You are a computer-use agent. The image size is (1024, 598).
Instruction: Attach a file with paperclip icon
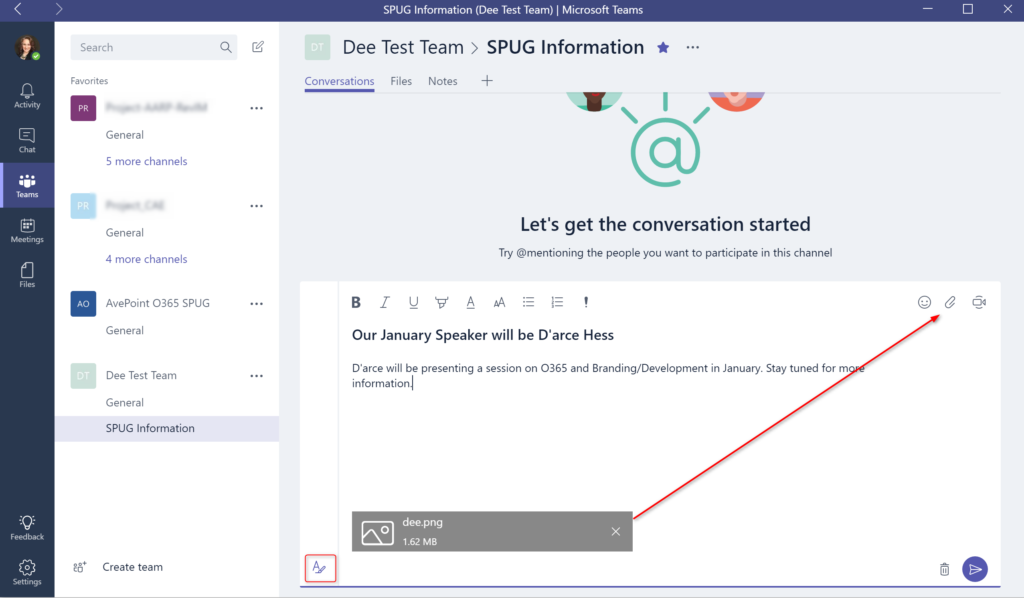[950, 302]
